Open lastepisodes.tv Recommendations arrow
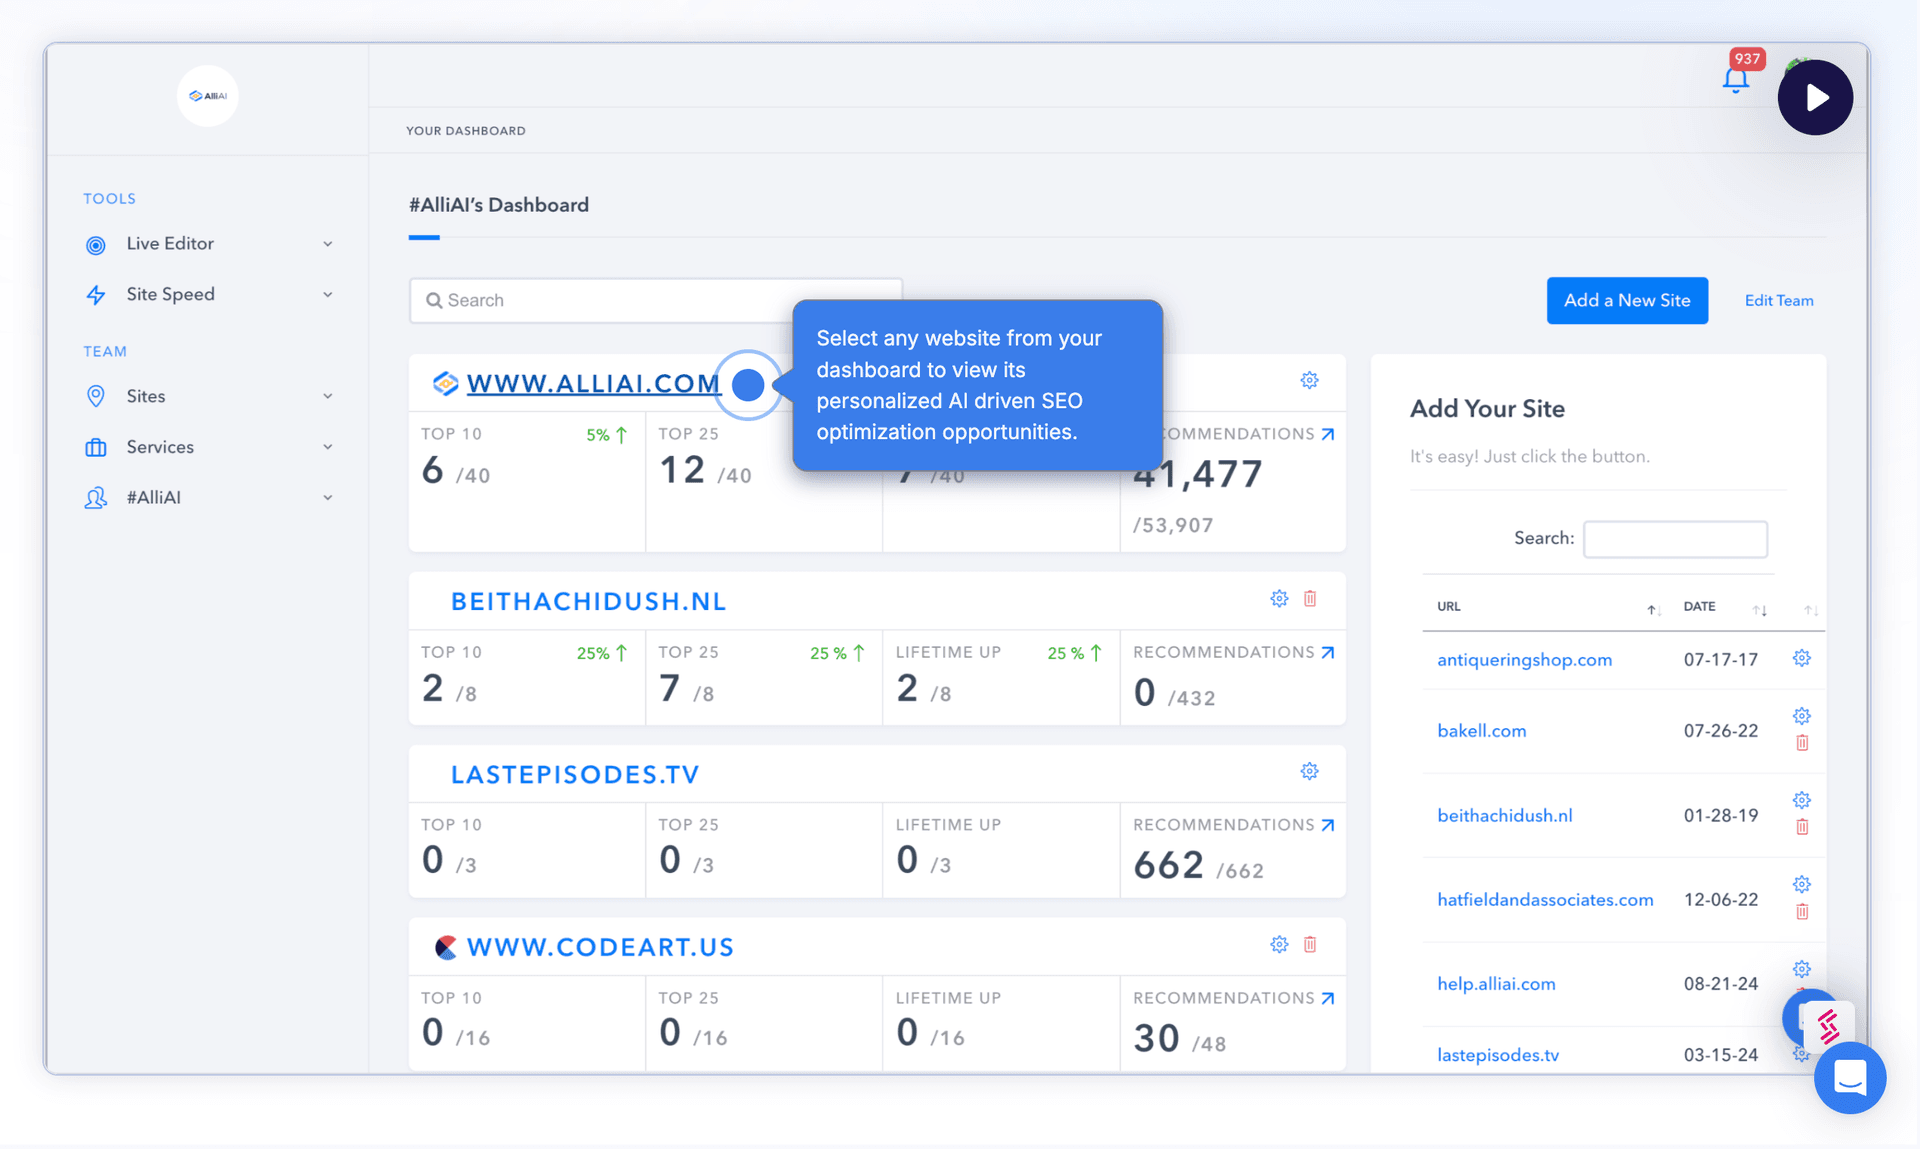 pos(1328,825)
